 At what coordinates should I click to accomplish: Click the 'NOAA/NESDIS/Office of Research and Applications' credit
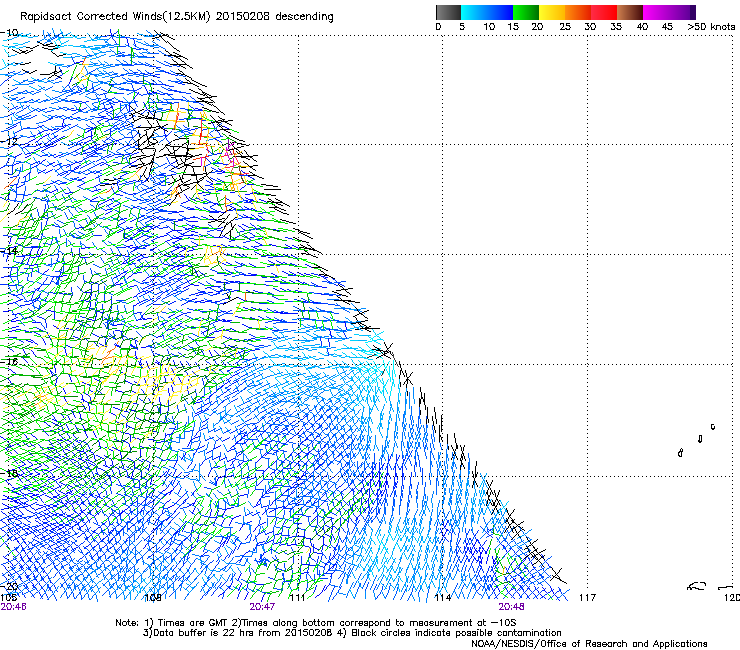[x=589, y=644]
